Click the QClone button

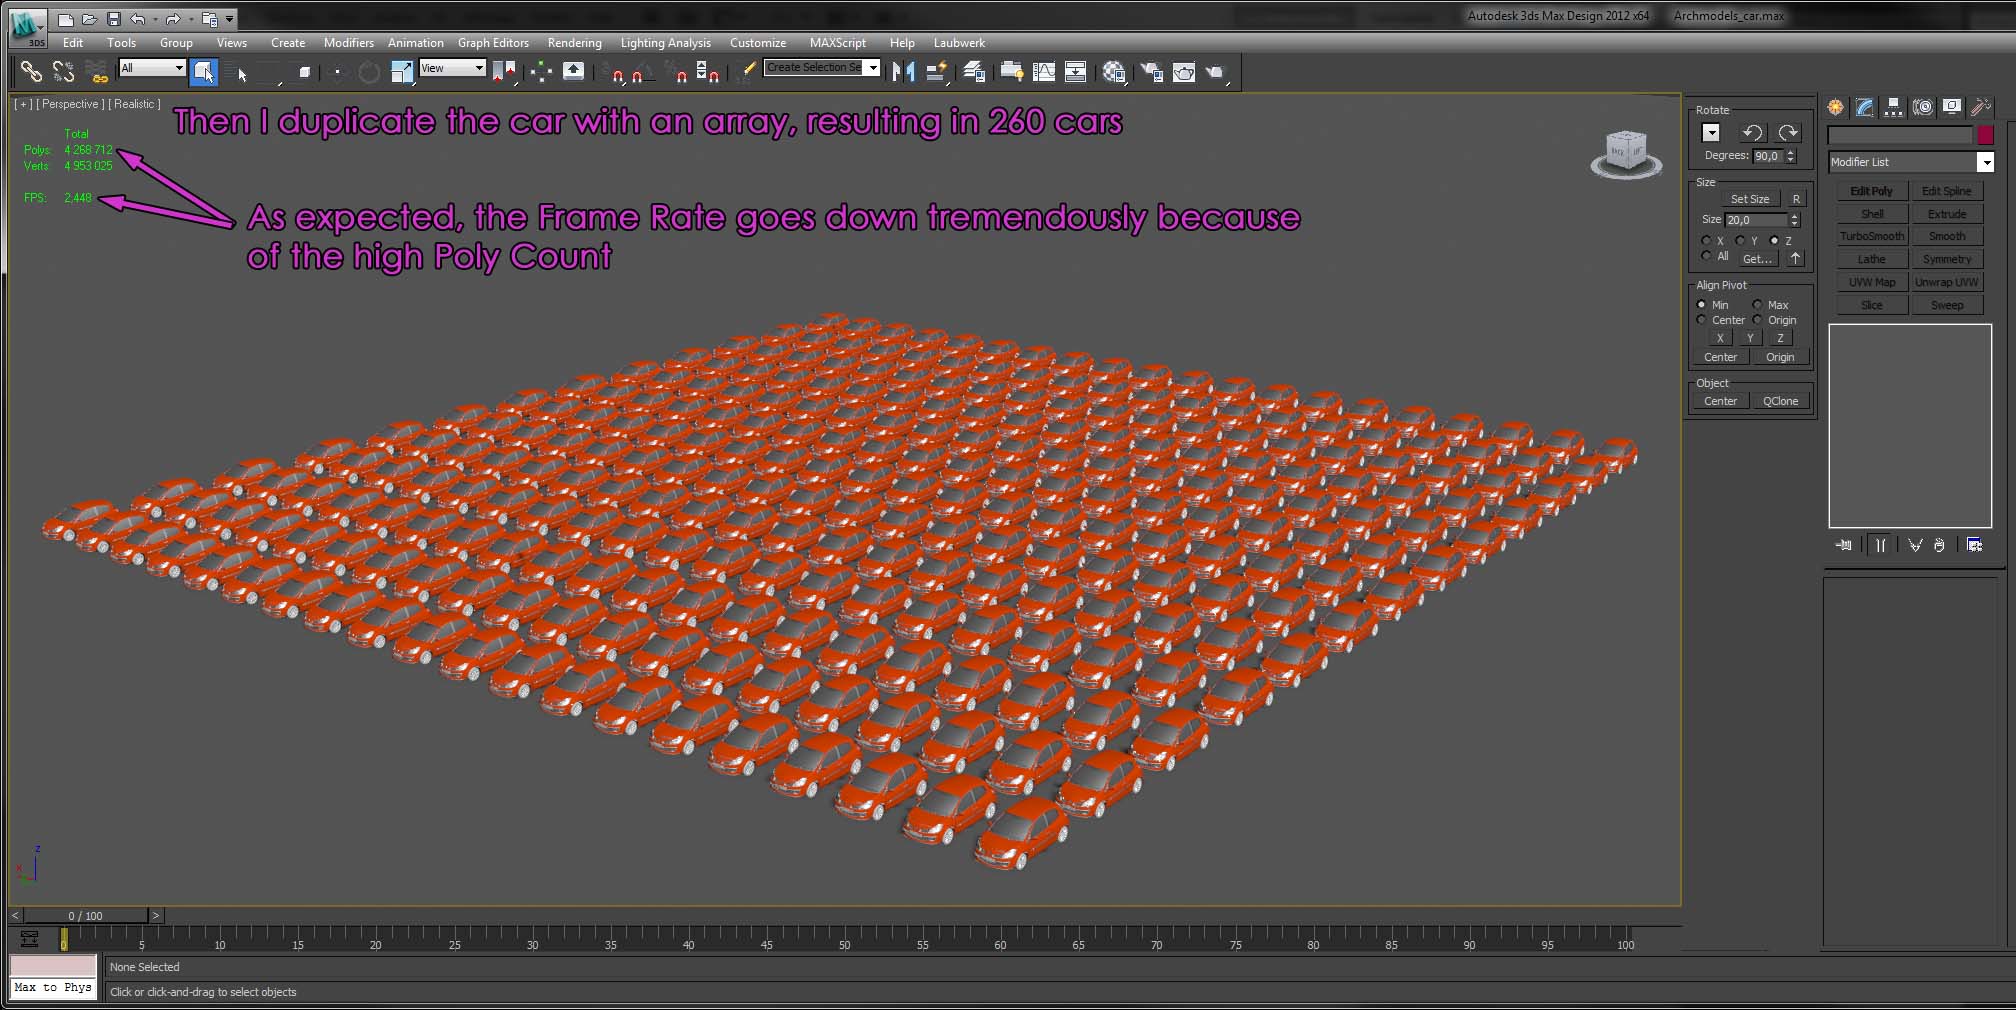[1780, 401]
